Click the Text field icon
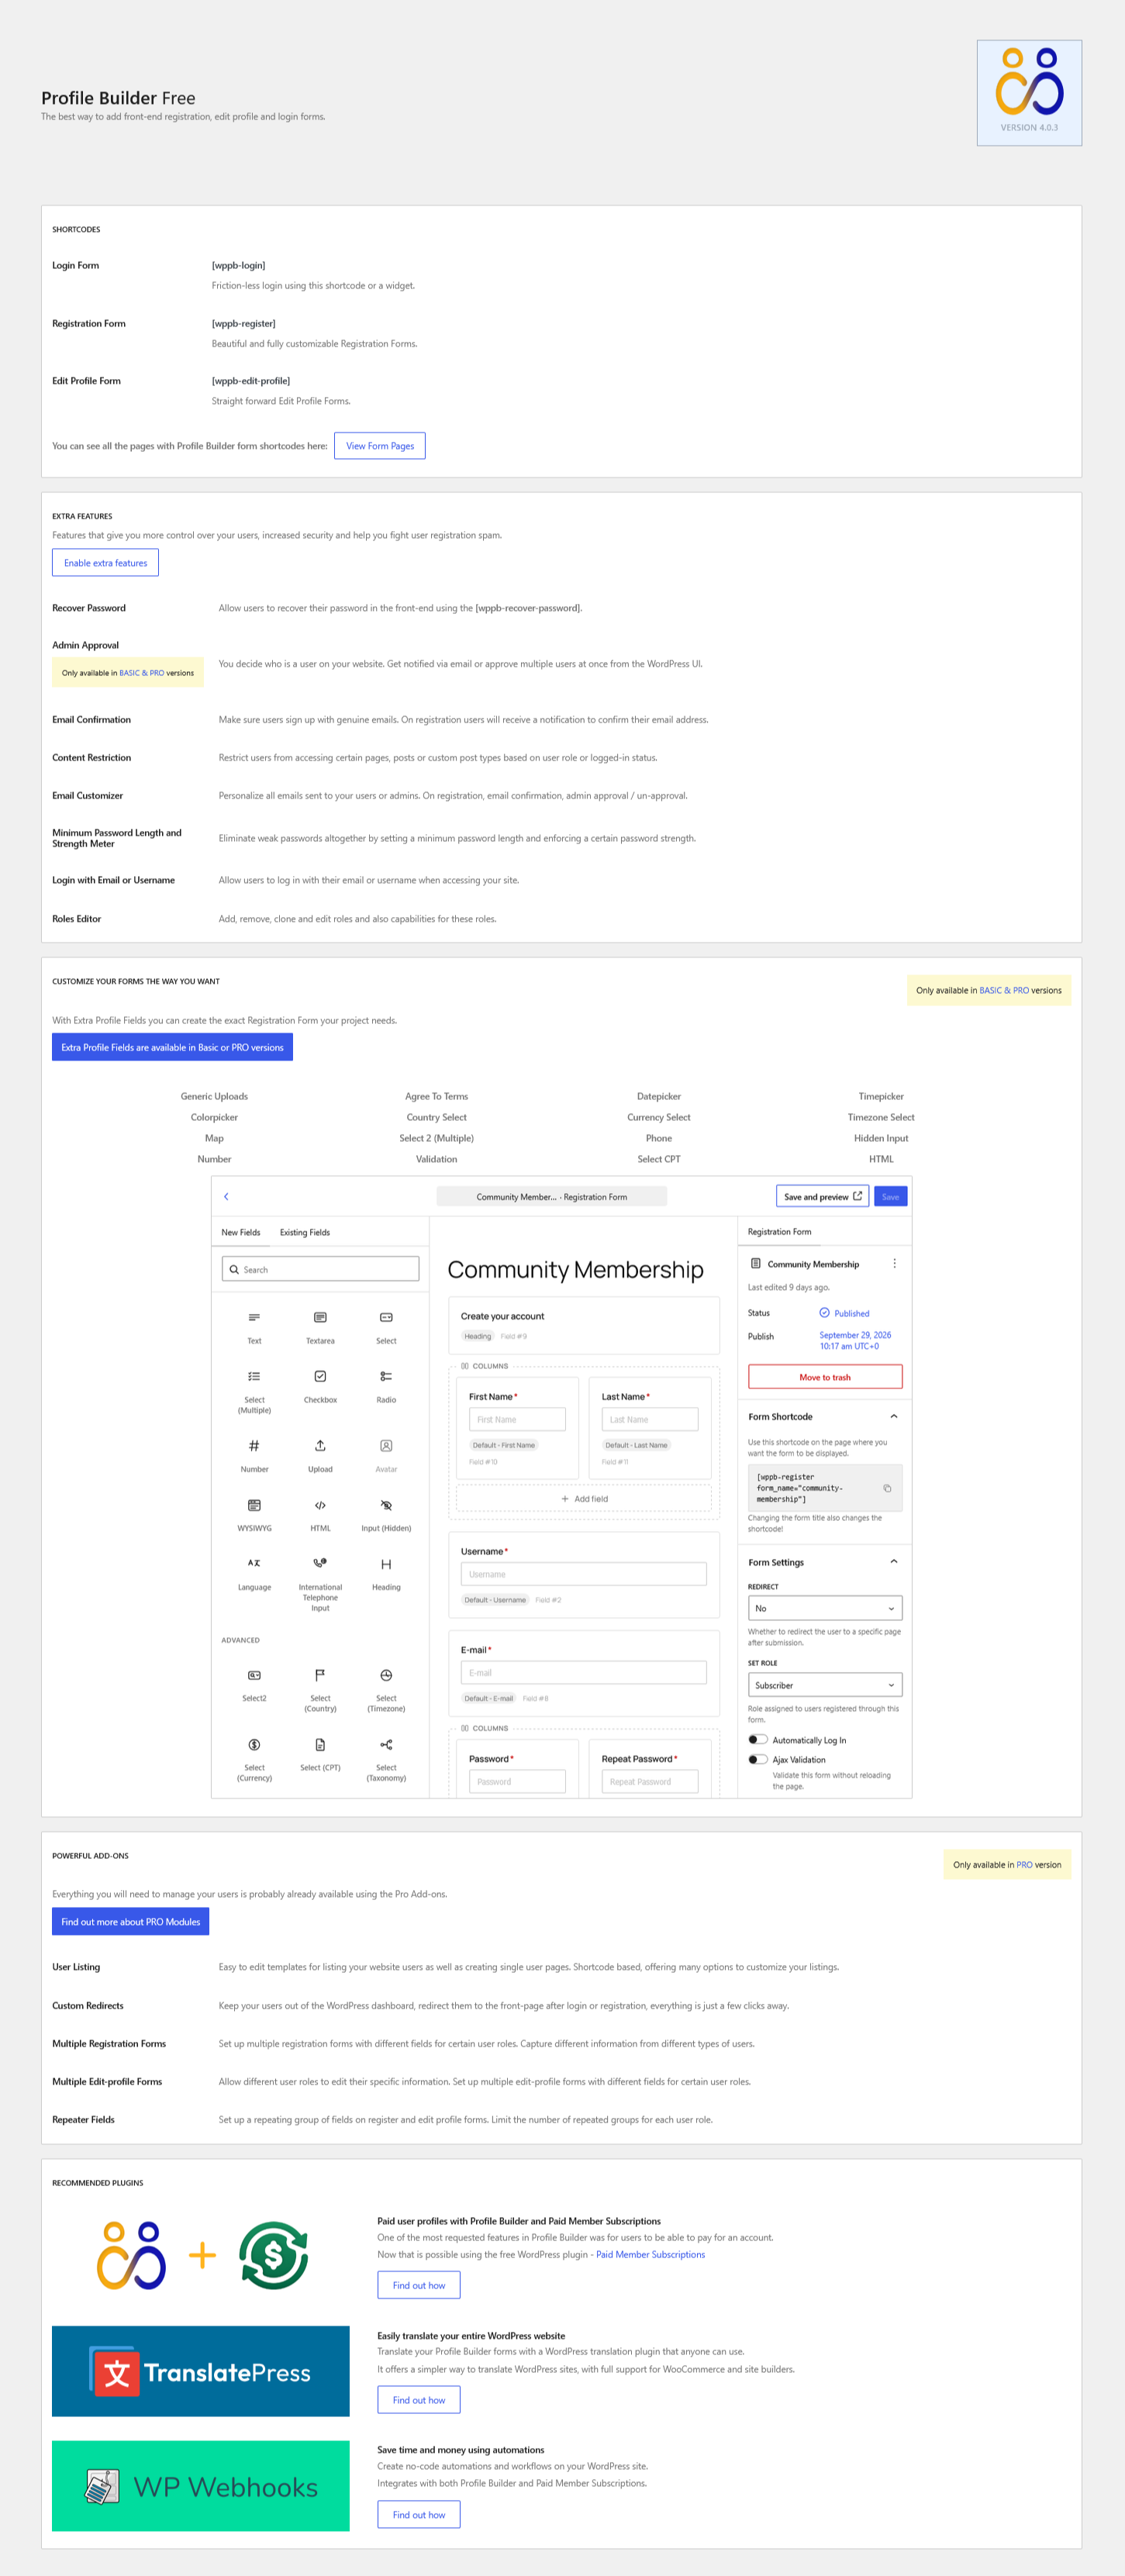The image size is (1125, 2576). [254, 1317]
